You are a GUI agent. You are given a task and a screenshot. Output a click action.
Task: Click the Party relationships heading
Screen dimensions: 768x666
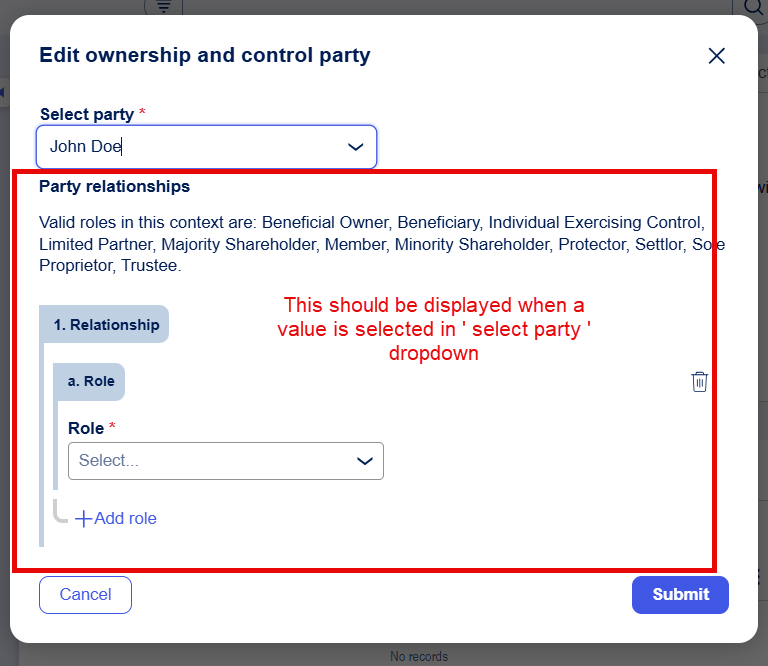click(x=114, y=186)
